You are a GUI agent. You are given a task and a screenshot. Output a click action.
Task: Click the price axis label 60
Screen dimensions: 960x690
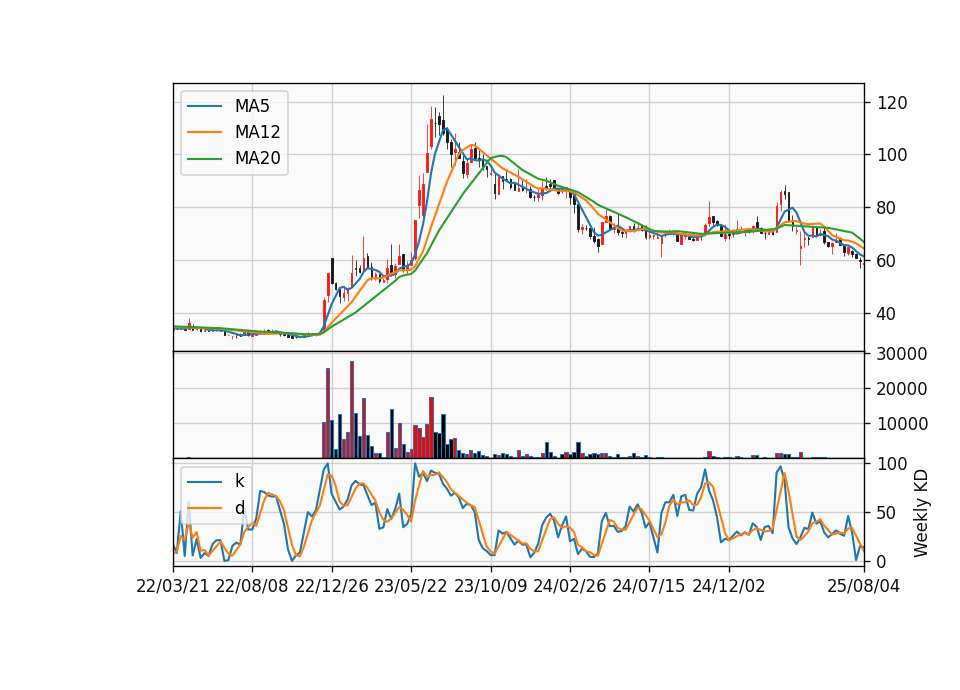pos(887,261)
